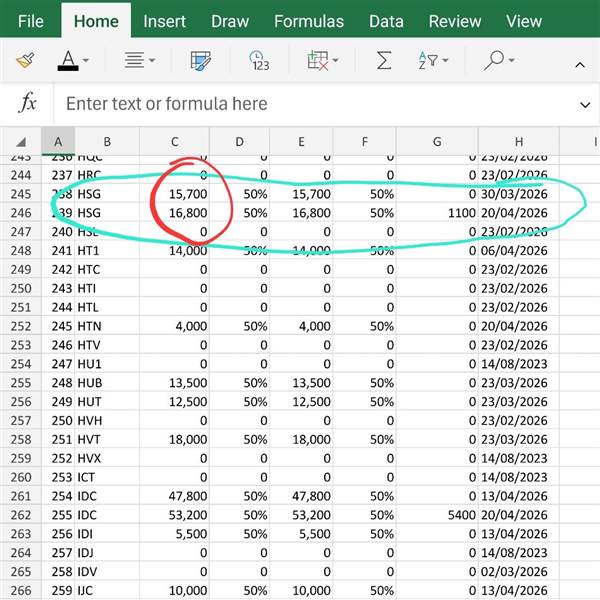Switch to the Formulas tab
Image resolution: width=600 pixels, height=600 pixels.
point(309,21)
